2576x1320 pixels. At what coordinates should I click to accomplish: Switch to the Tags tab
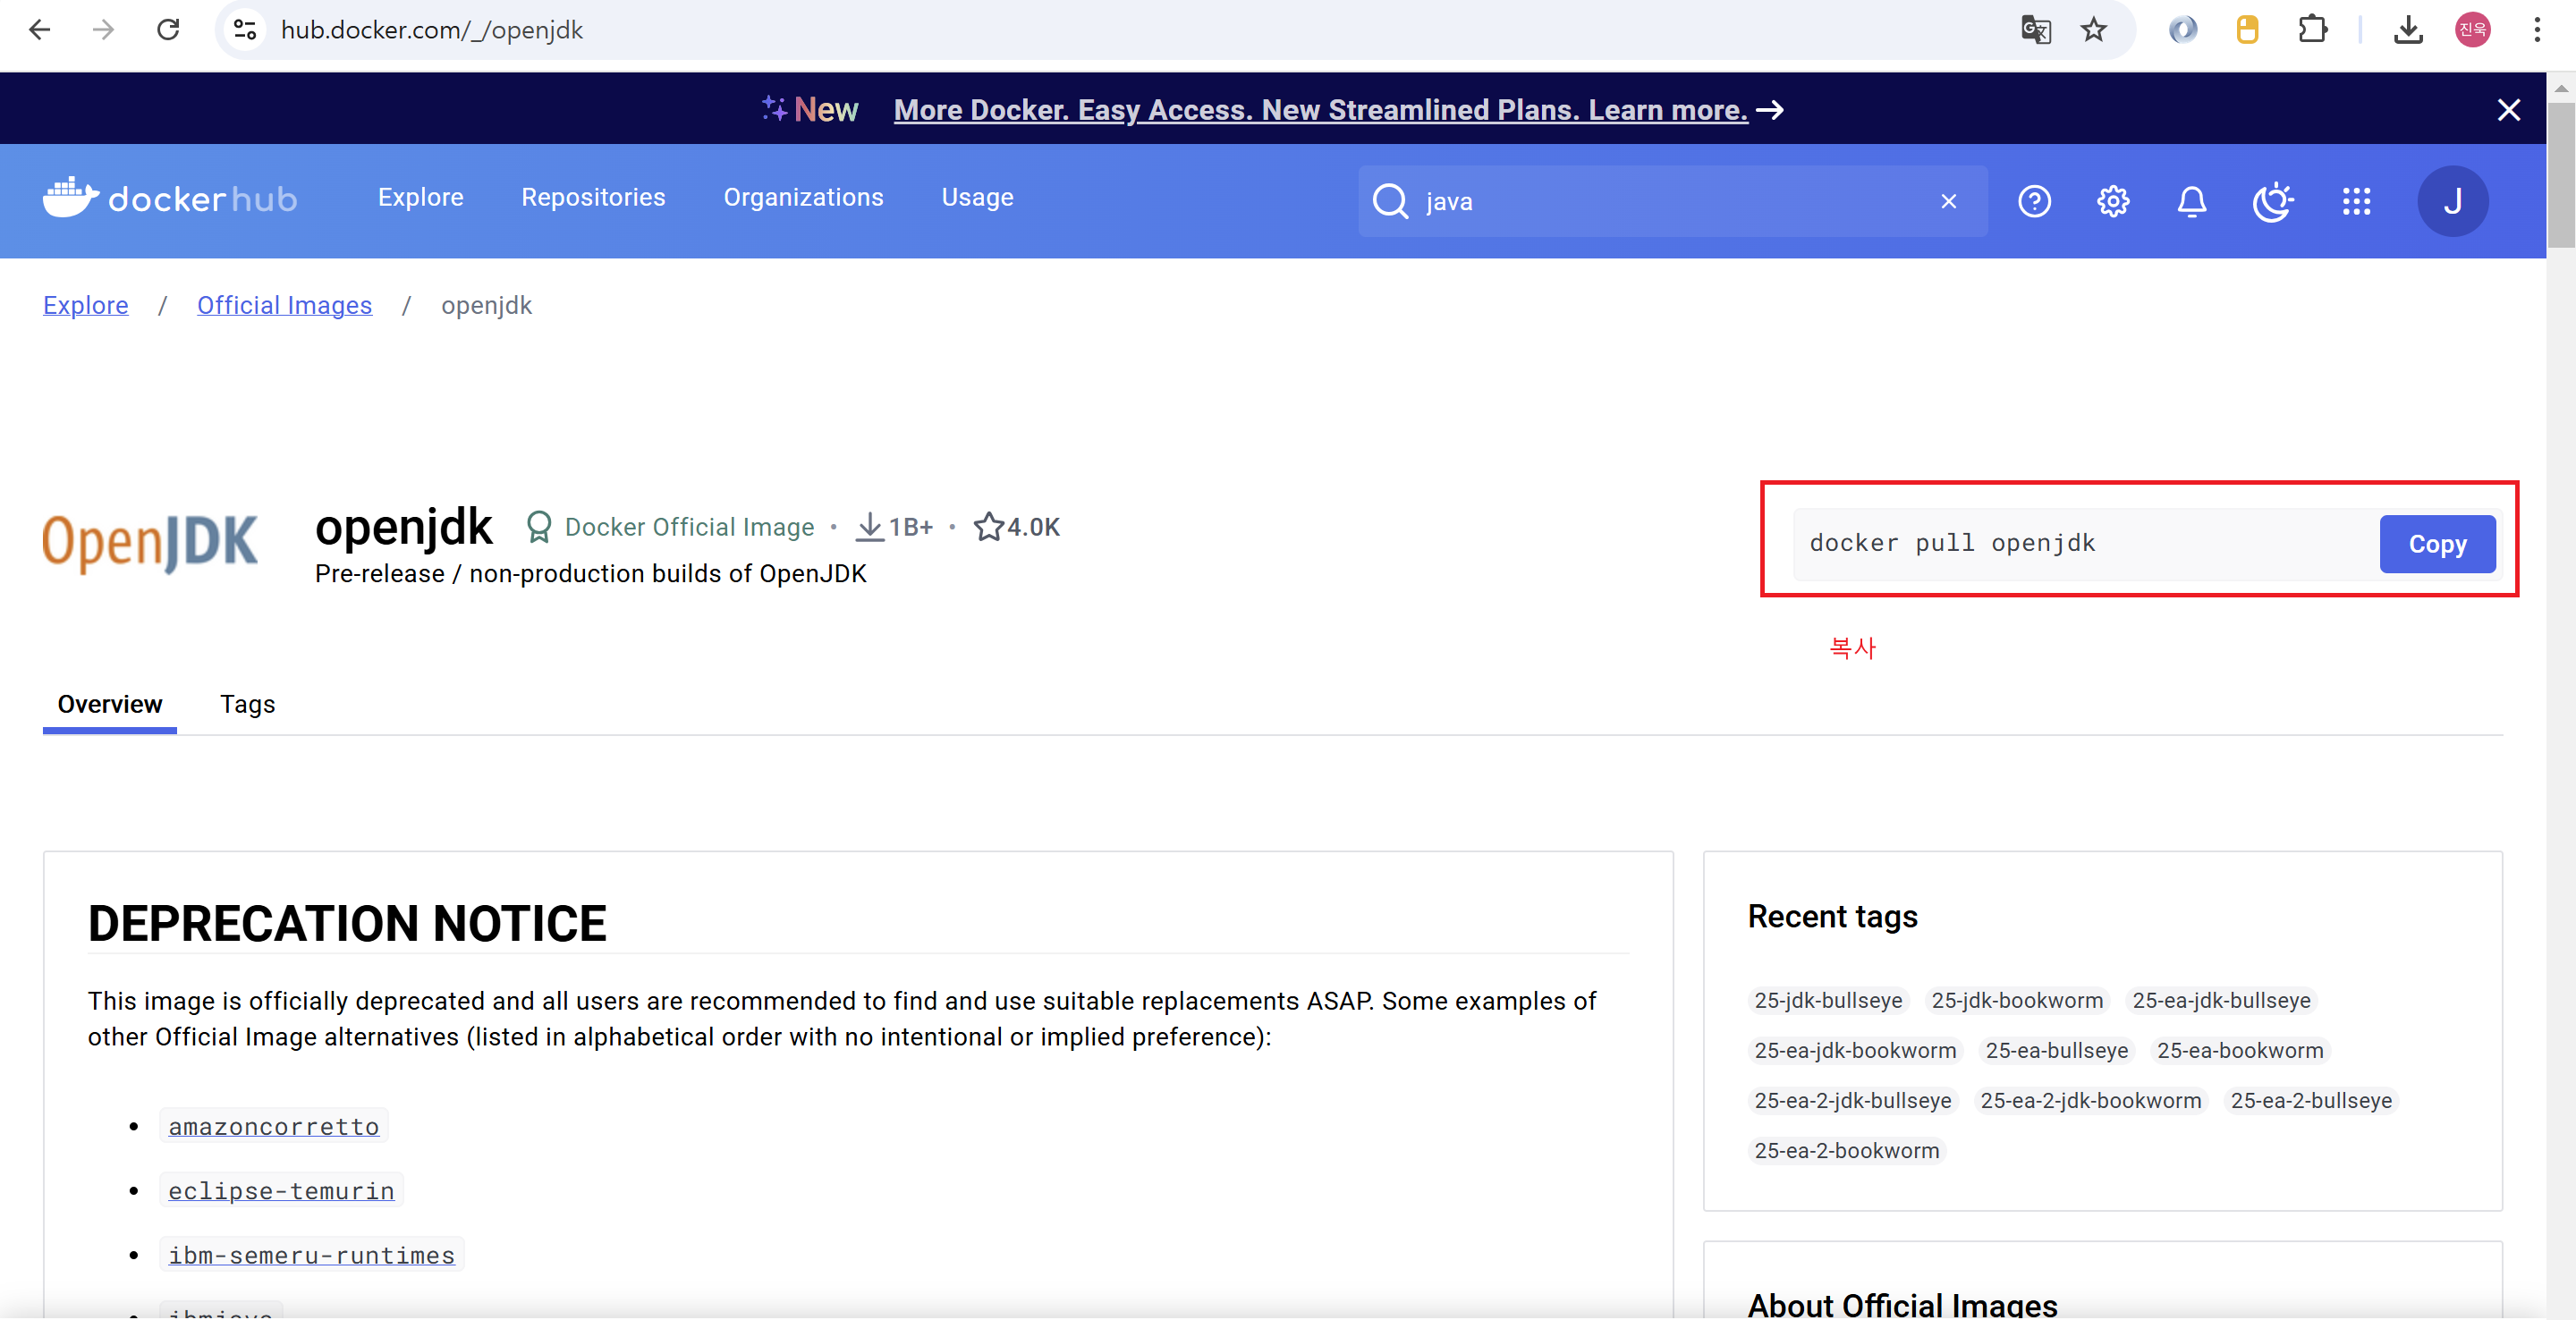247,704
